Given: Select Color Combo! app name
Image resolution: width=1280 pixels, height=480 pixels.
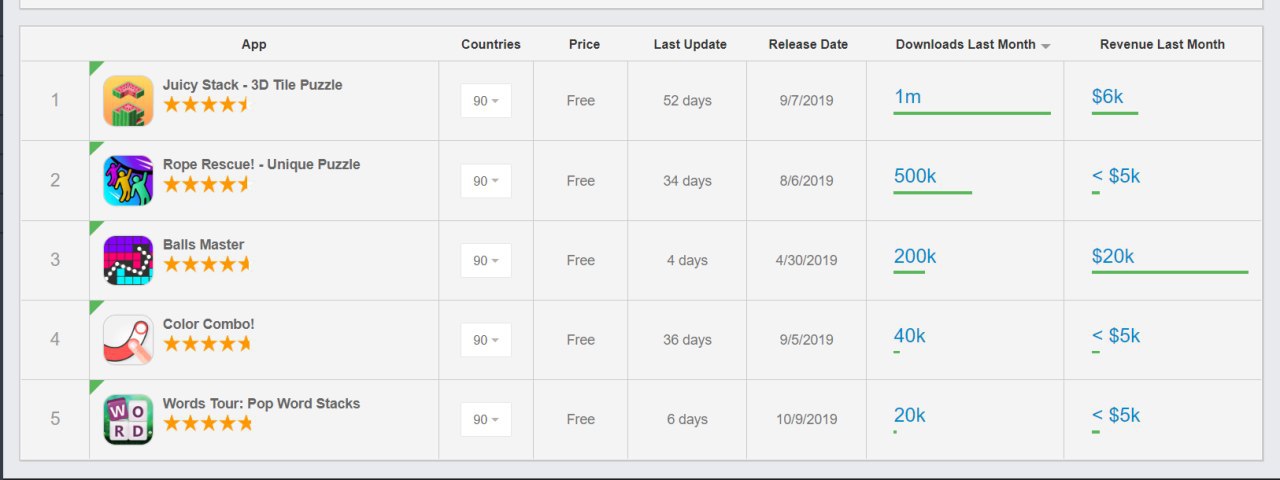Looking at the screenshot, I should point(209,324).
